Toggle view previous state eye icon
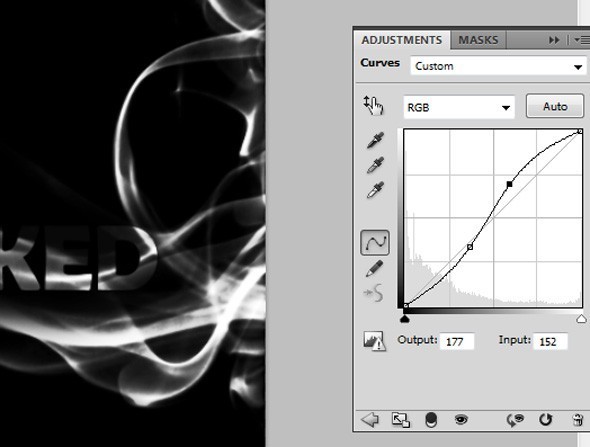The image size is (590, 447). click(515, 420)
